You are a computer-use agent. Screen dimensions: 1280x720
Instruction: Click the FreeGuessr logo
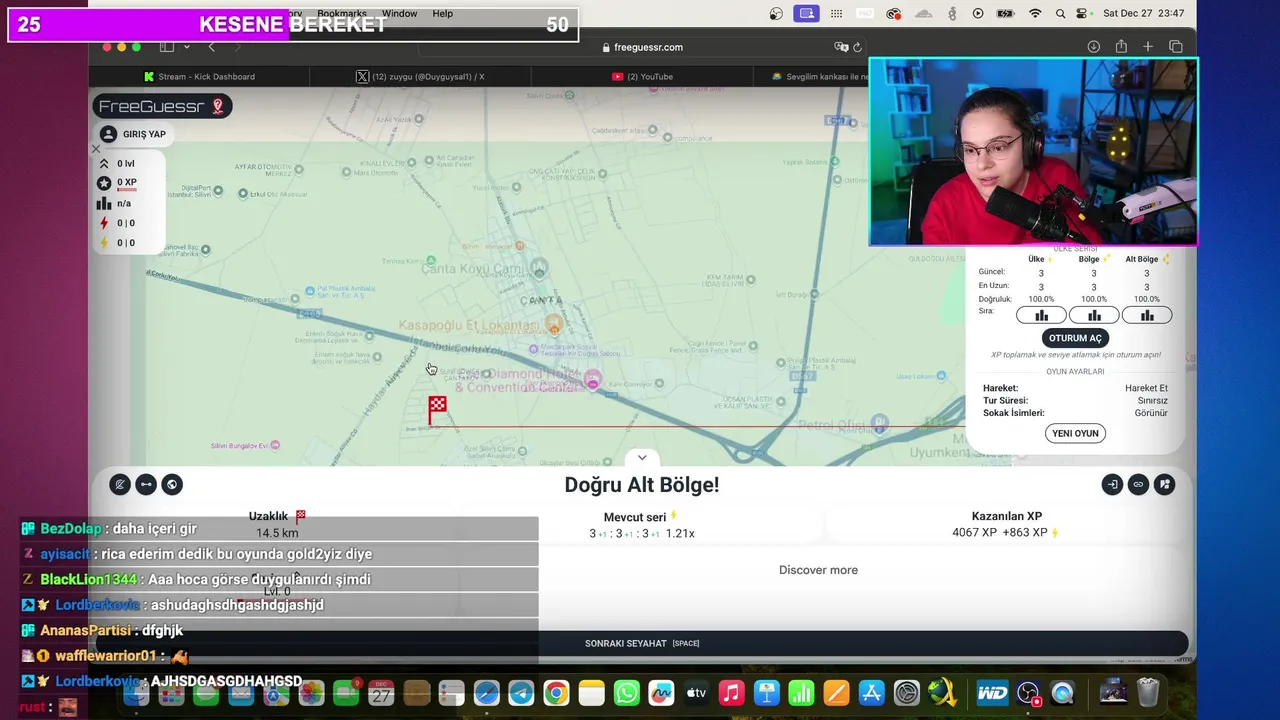[x=162, y=106]
